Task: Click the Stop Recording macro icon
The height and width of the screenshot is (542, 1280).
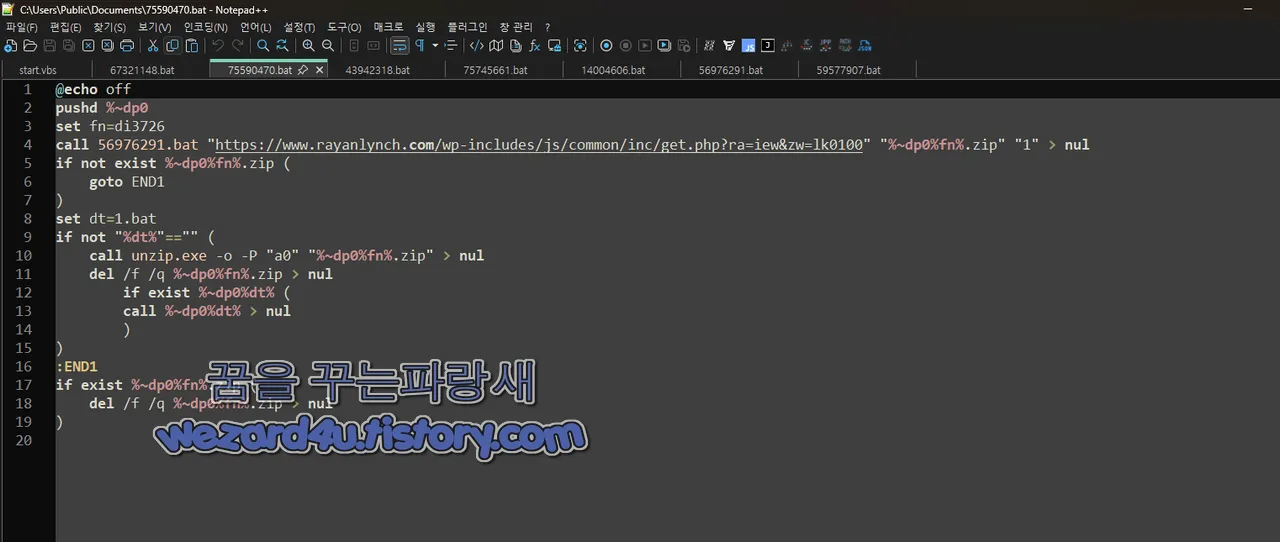Action: 626,46
